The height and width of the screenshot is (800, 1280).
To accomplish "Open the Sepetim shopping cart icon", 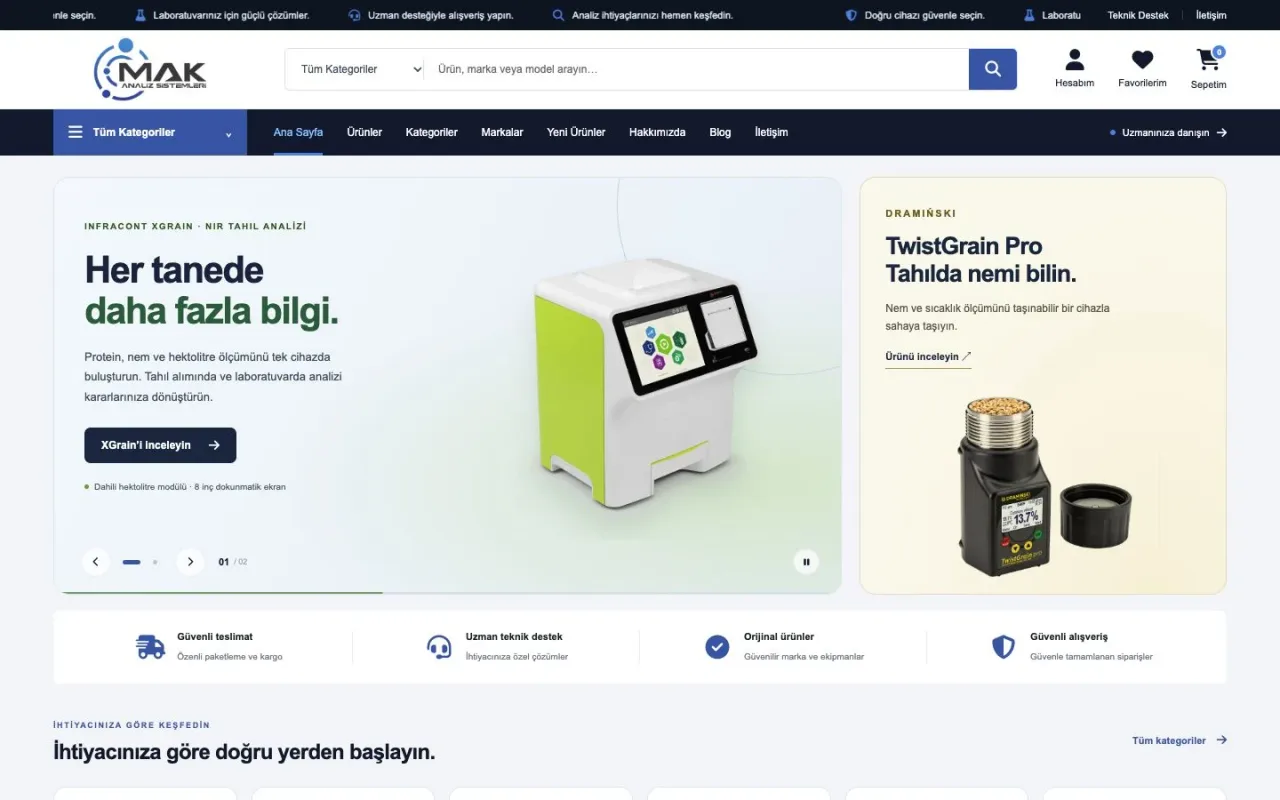I will pos(1208,60).
